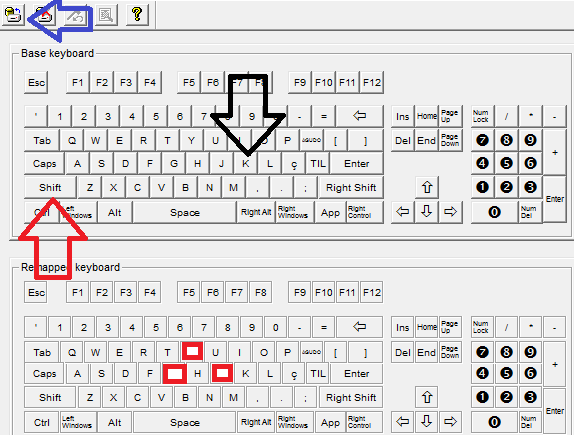Pick Num Del key on Remapped keyboard
The height and width of the screenshot is (435, 574).
click(x=530, y=422)
